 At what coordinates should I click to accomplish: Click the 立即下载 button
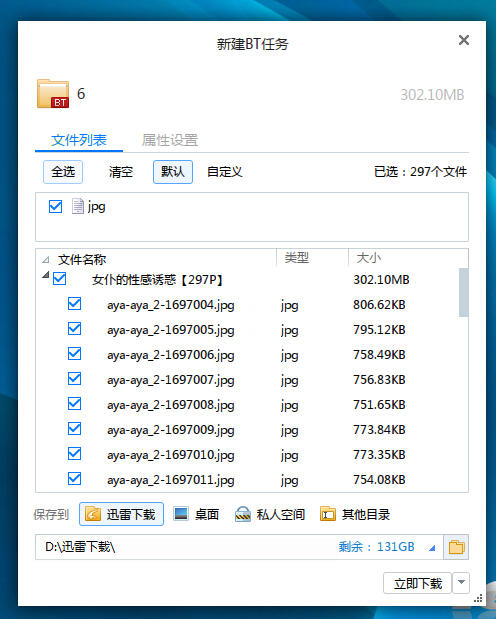(x=417, y=583)
